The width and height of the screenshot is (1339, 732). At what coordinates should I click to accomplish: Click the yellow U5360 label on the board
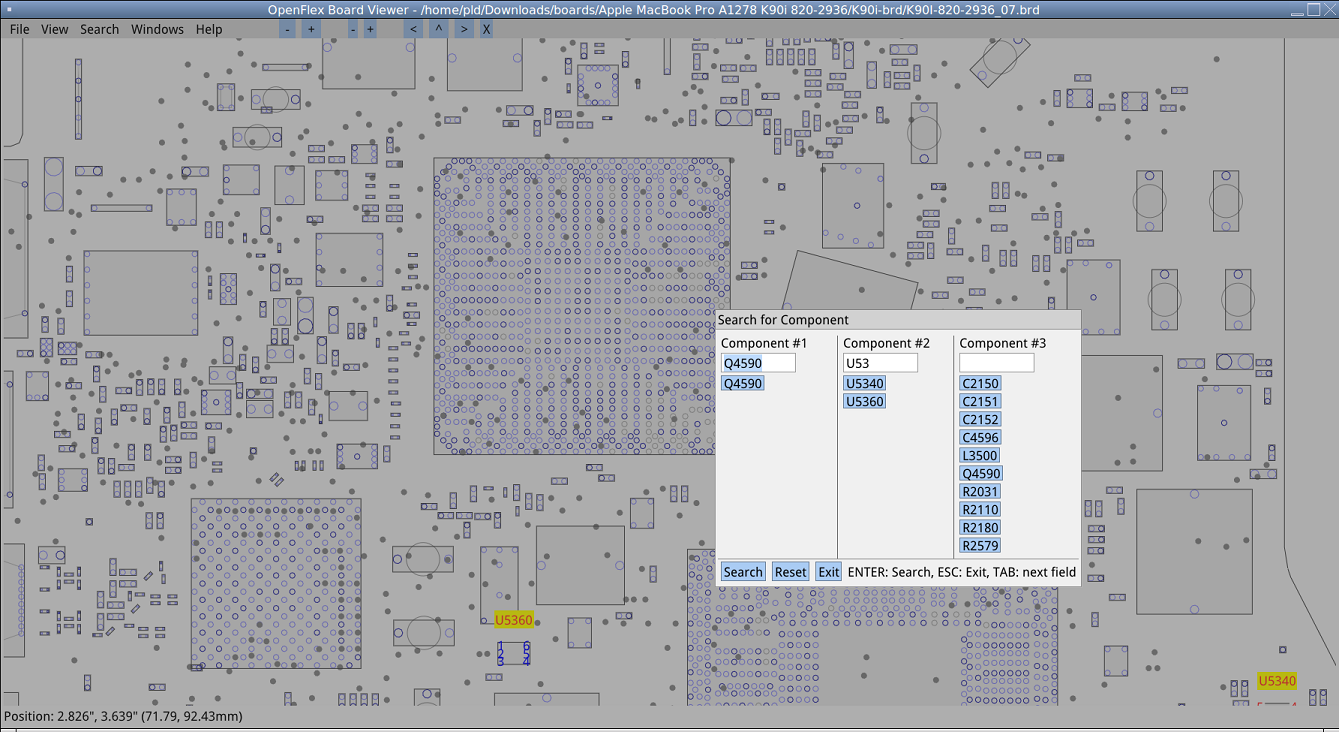click(x=514, y=621)
